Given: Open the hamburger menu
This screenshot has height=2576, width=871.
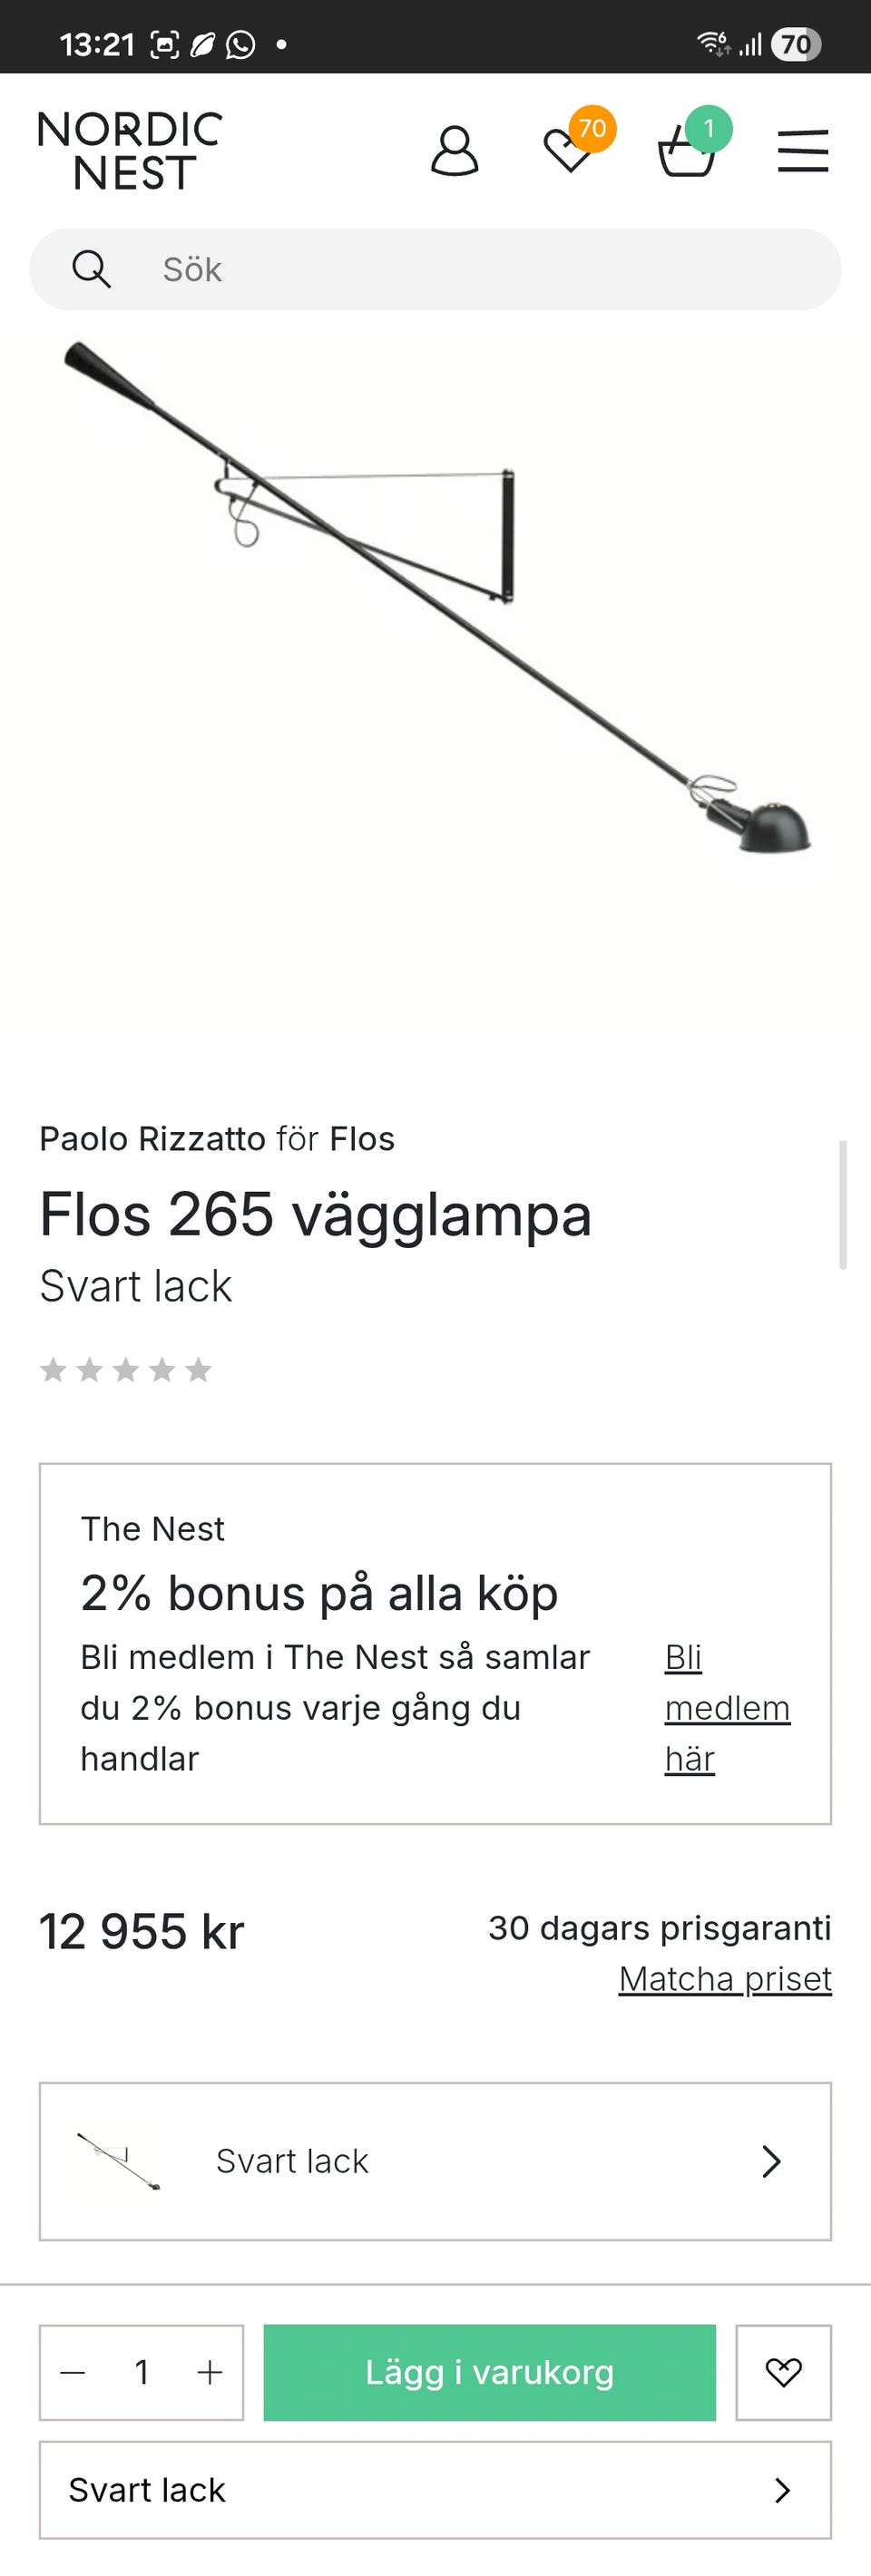Looking at the screenshot, I should click(803, 151).
